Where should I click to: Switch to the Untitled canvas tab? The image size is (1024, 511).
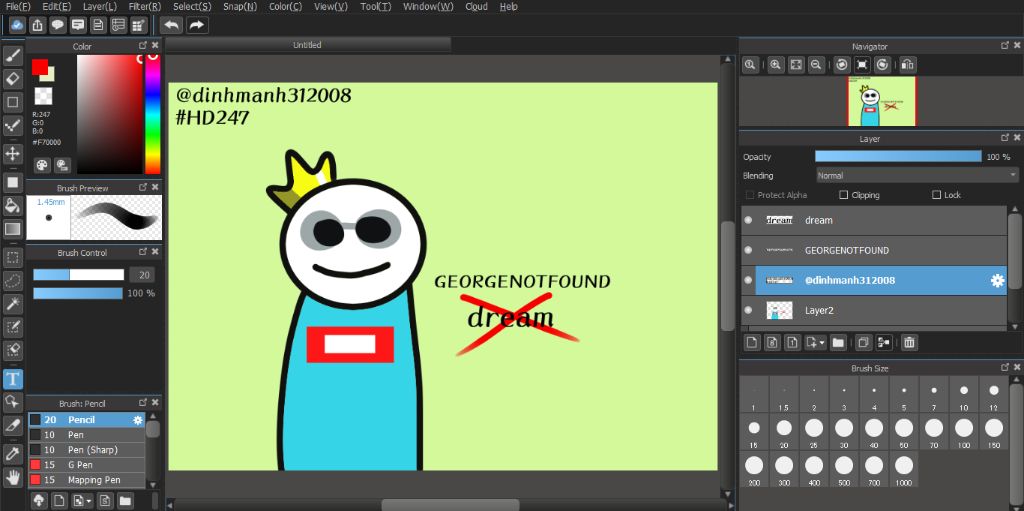tap(307, 45)
